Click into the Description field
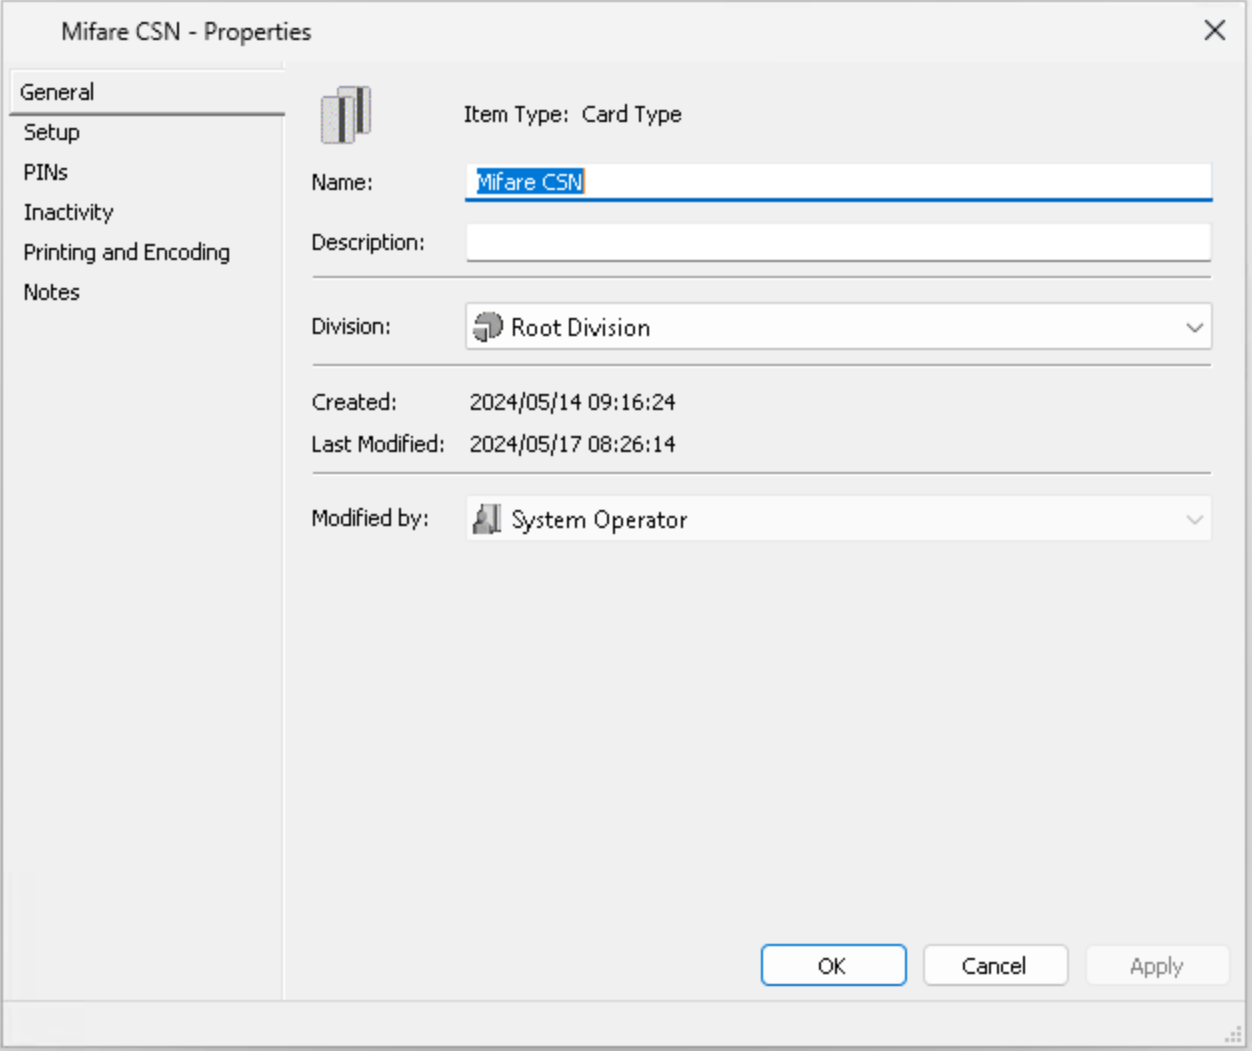This screenshot has width=1252, height=1051. click(838, 242)
